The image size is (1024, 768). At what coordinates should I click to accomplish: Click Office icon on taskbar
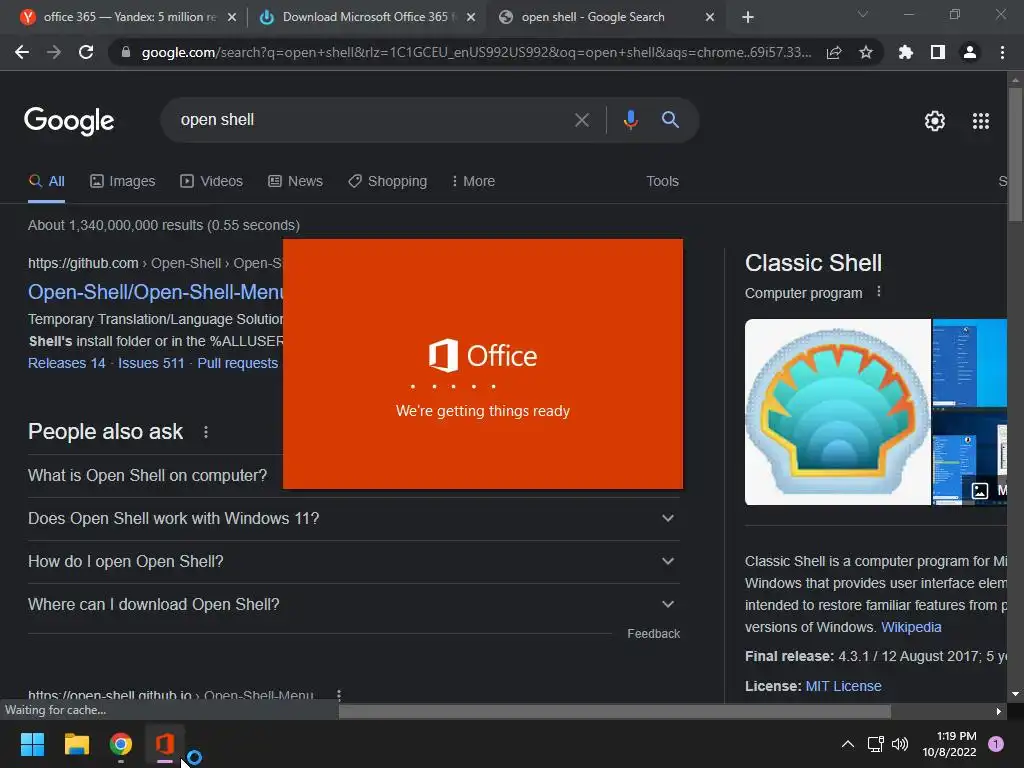pyautogui.click(x=165, y=744)
